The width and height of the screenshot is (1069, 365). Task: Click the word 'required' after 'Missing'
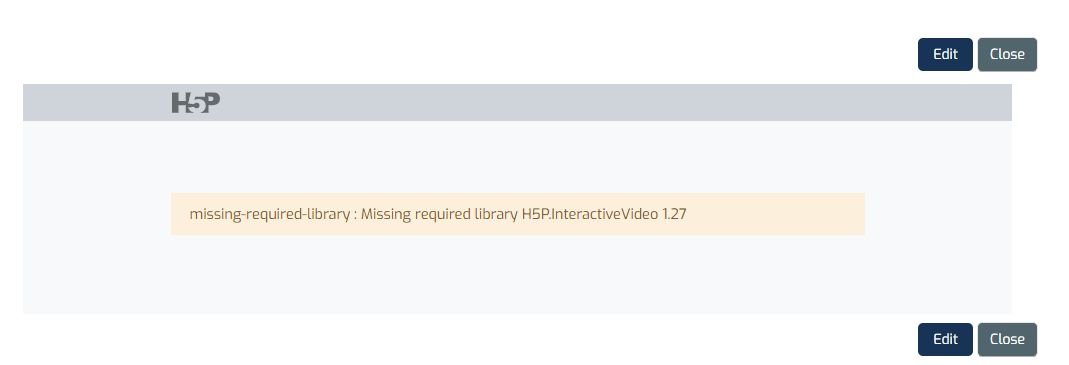coord(442,214)
